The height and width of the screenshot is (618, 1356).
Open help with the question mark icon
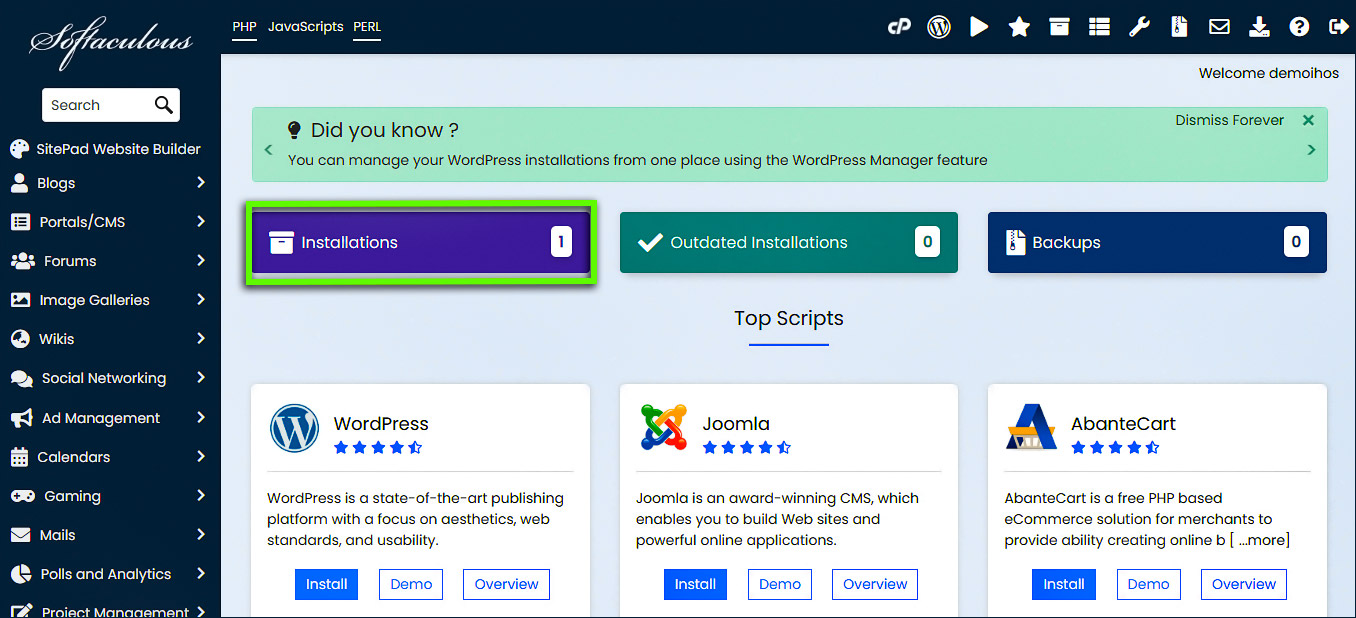click(1299, 27)
